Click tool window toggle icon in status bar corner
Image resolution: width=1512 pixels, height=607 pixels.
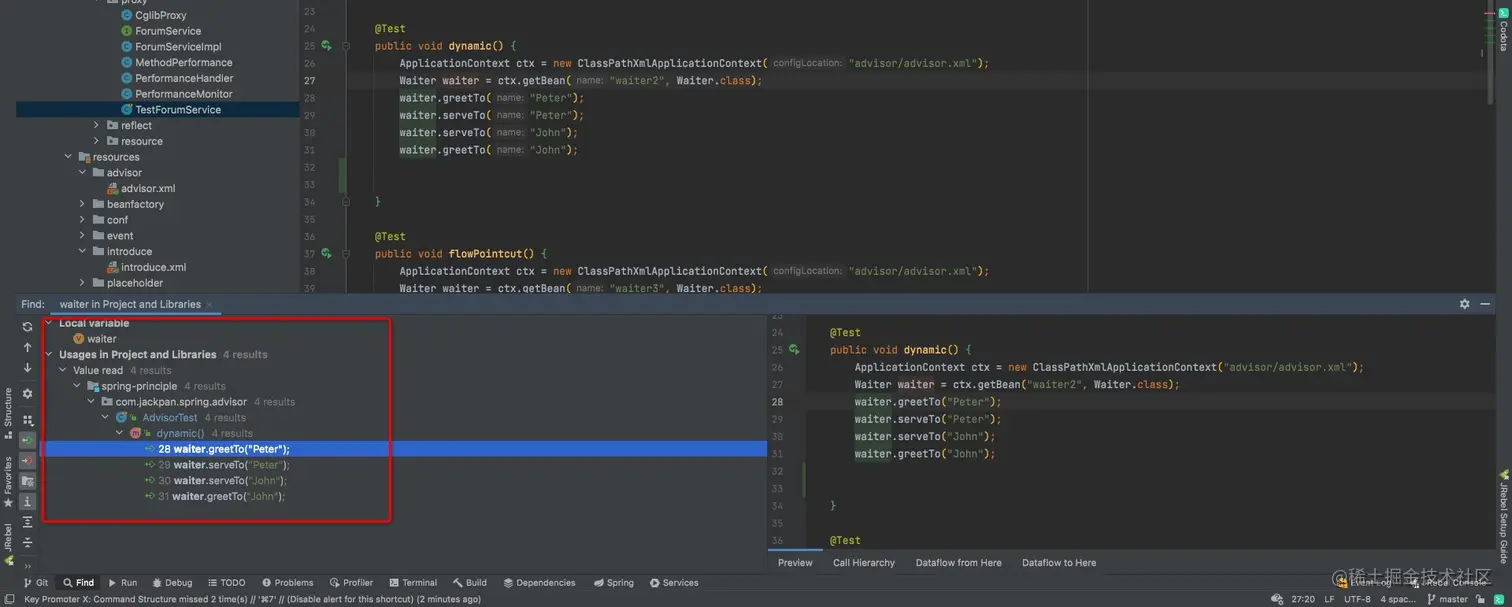click(9, 599)
